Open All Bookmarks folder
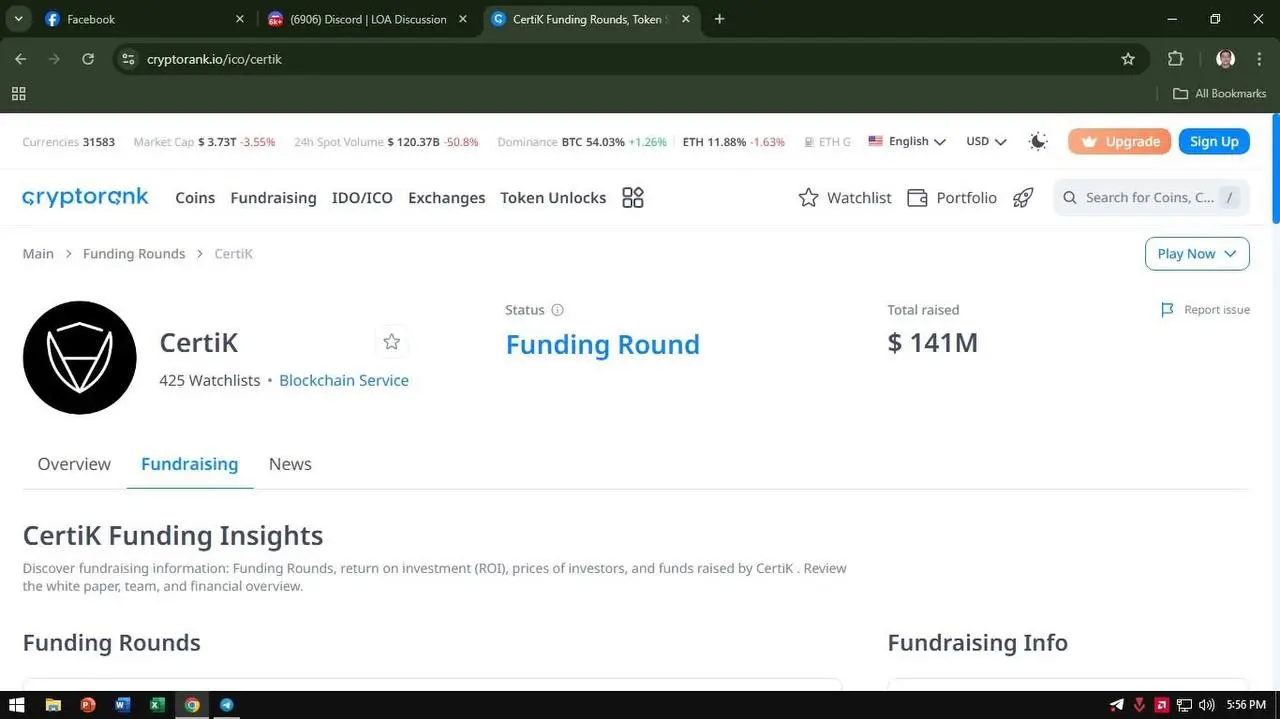 [x=1219, y=93]
